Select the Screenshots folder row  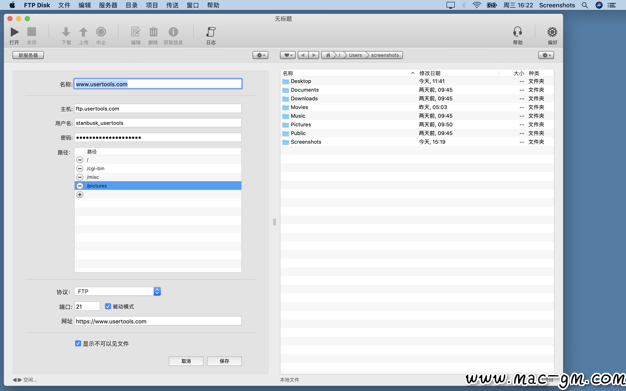[417, 142]
